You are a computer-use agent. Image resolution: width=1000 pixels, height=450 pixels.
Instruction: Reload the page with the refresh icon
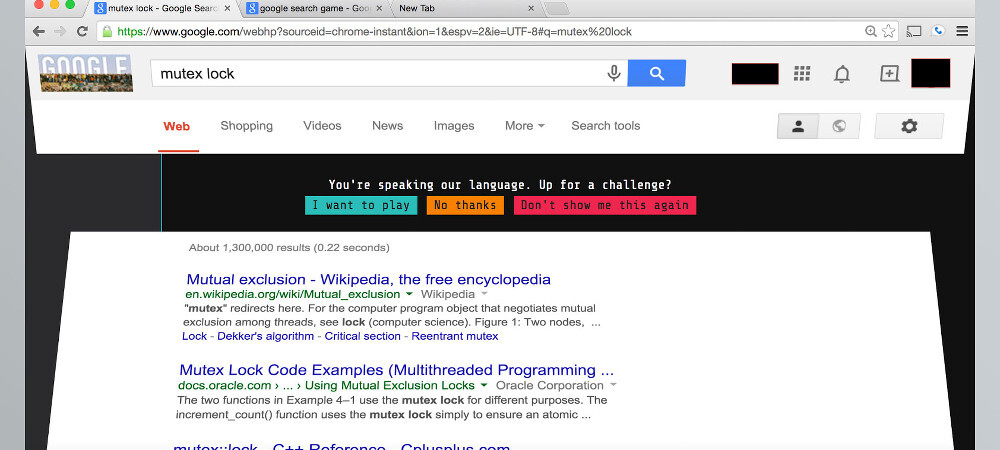coord(82,31)
